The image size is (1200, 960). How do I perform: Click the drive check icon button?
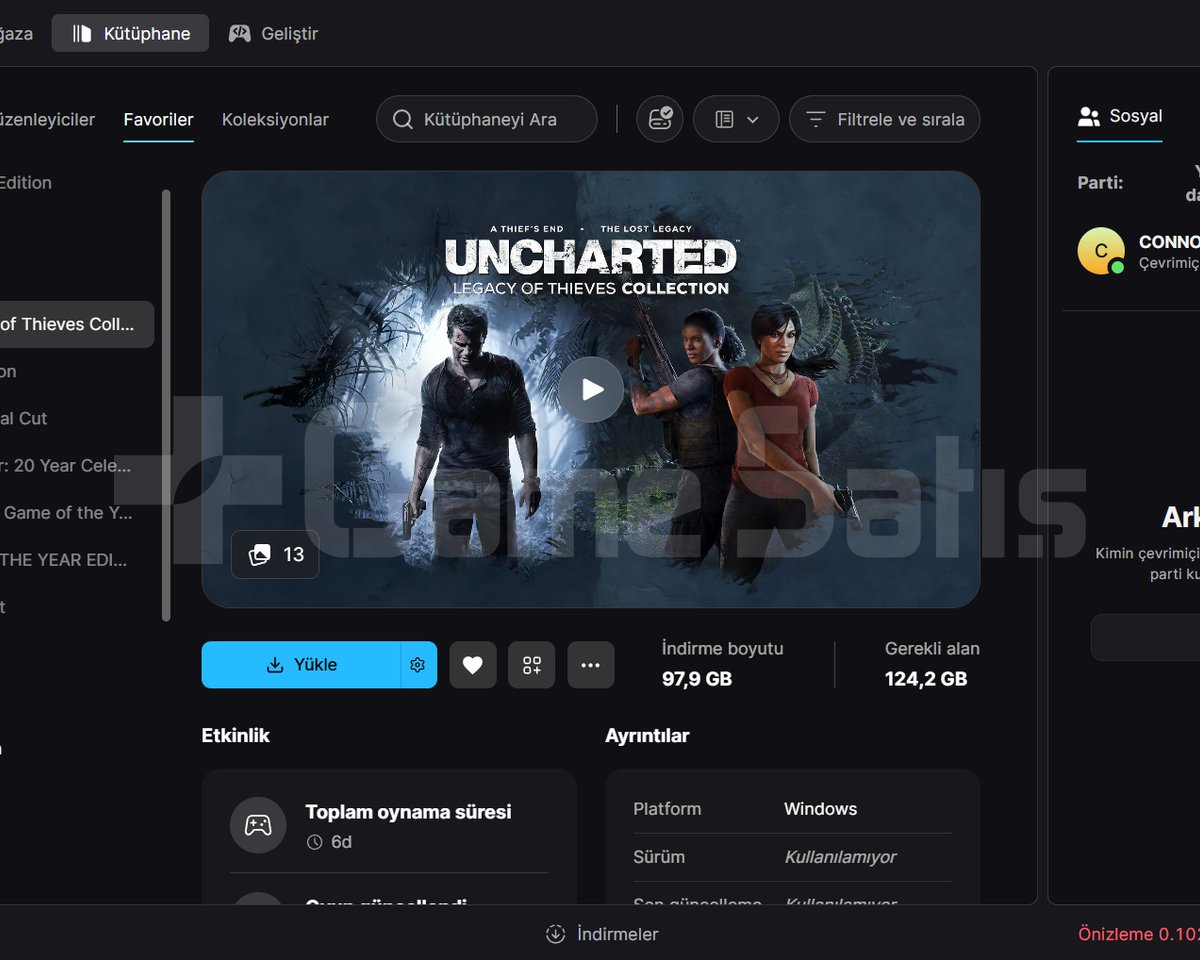point(660,119)
